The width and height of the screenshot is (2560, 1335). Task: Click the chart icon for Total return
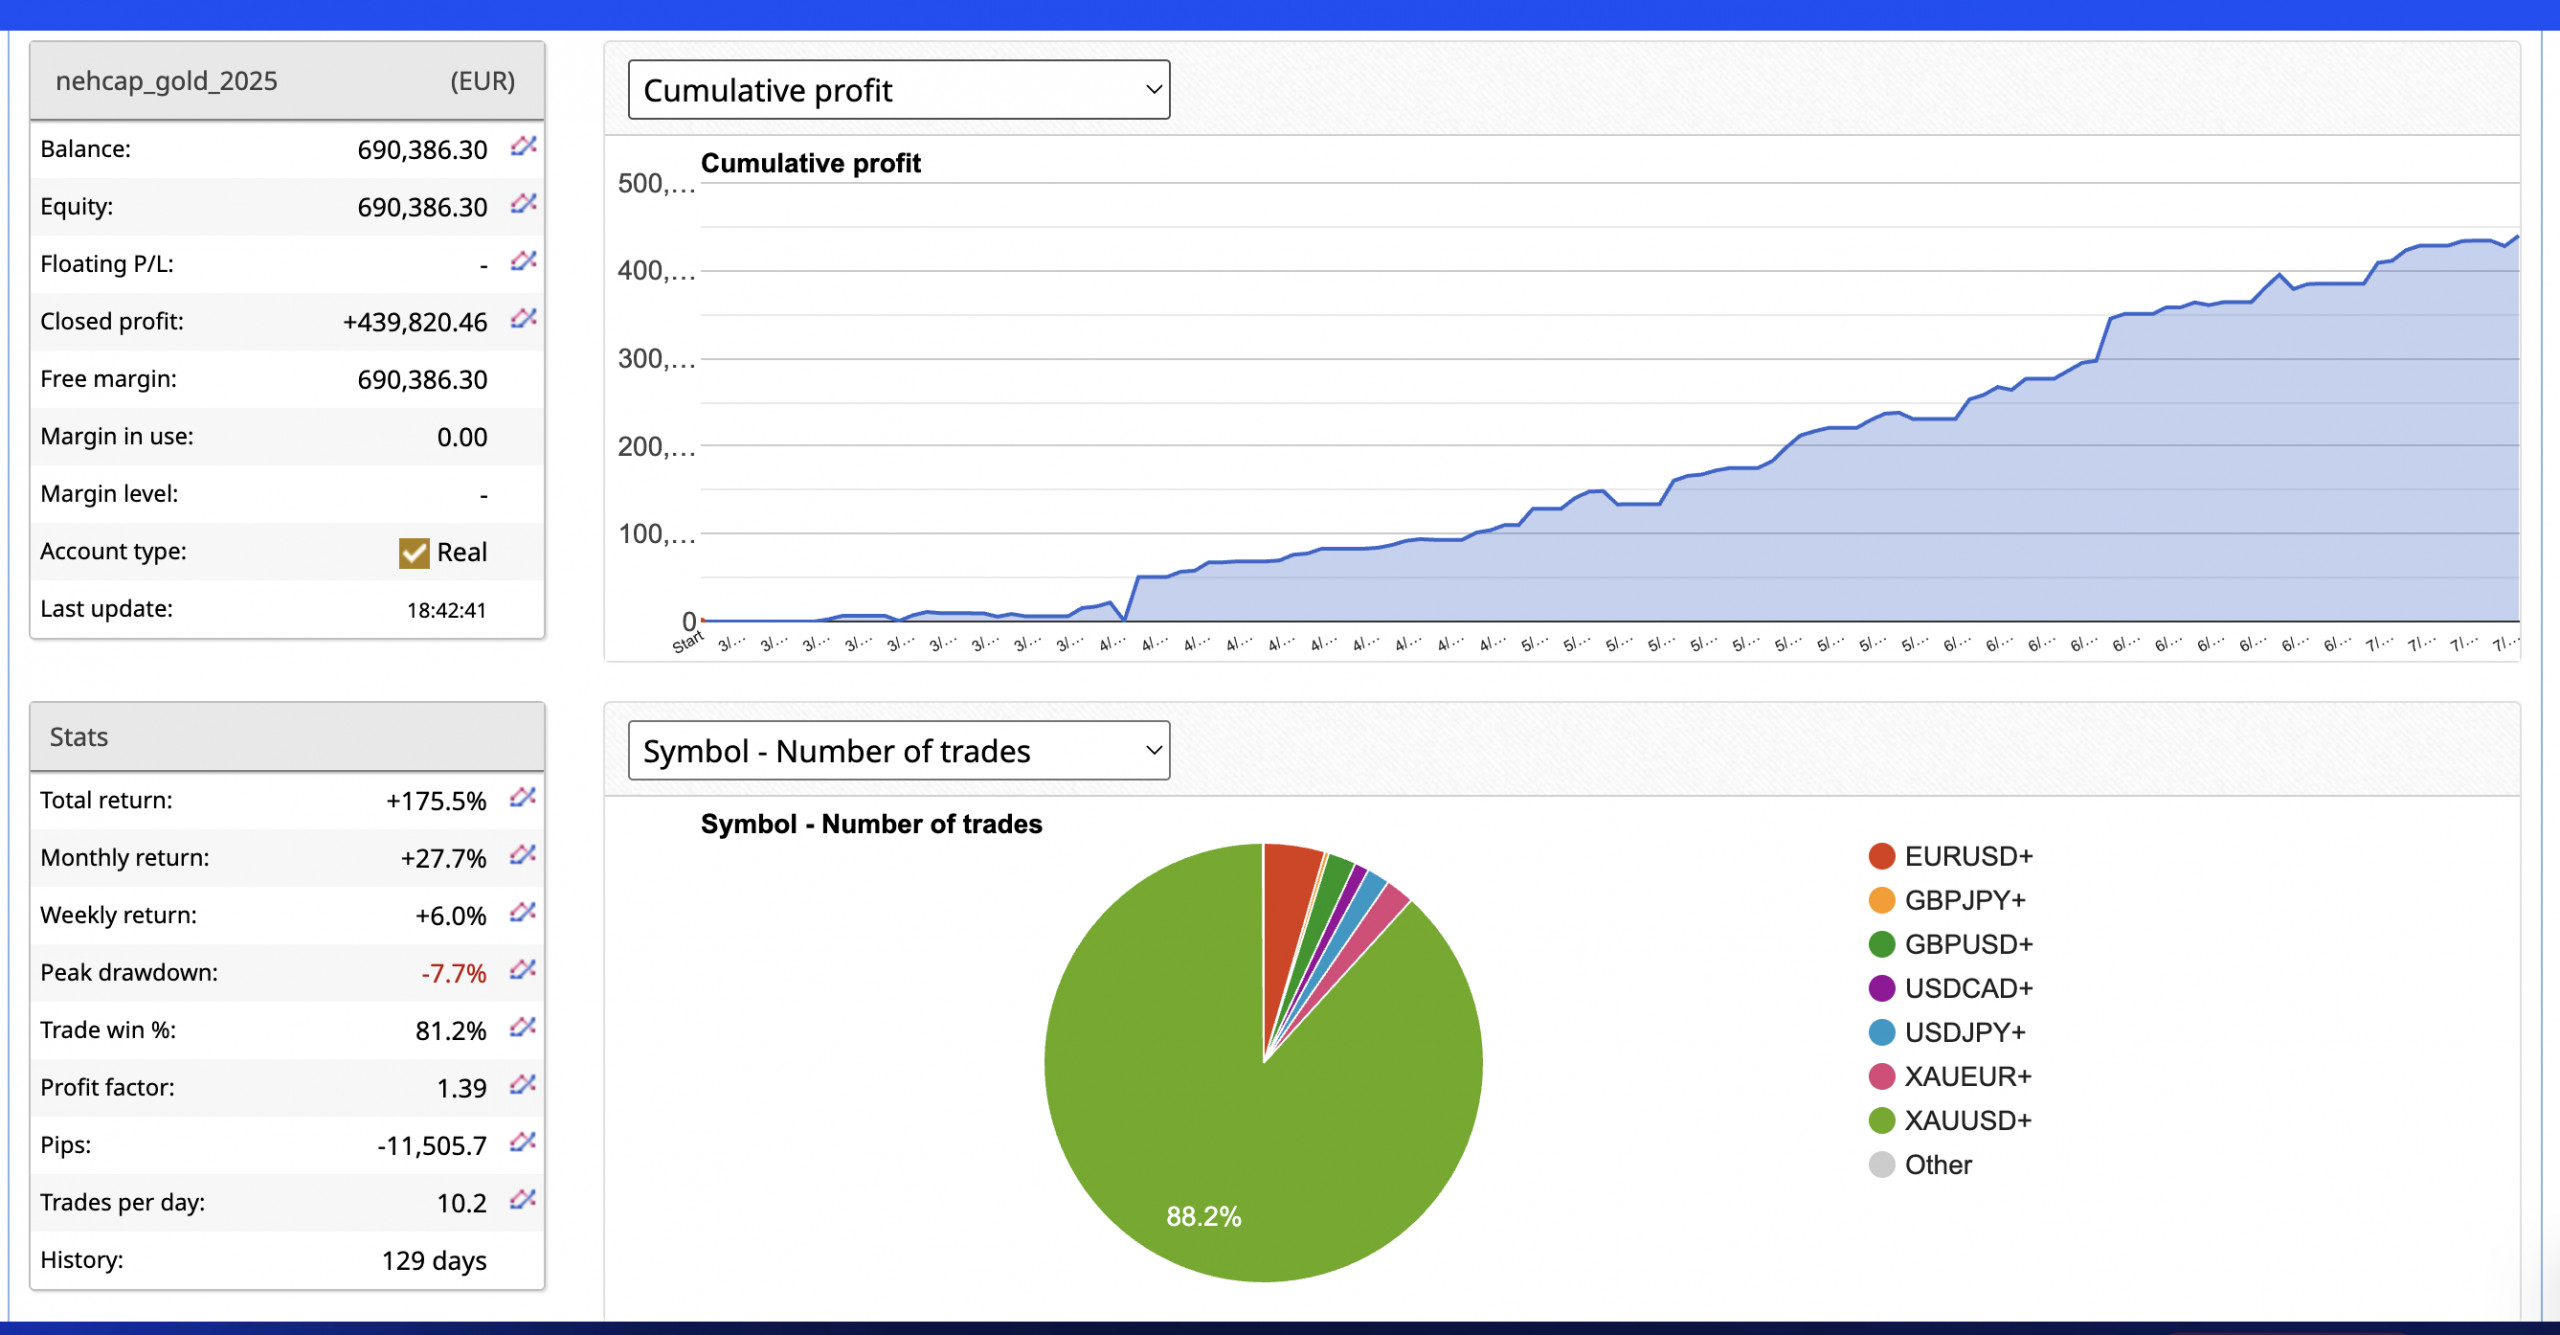[522, 798]
